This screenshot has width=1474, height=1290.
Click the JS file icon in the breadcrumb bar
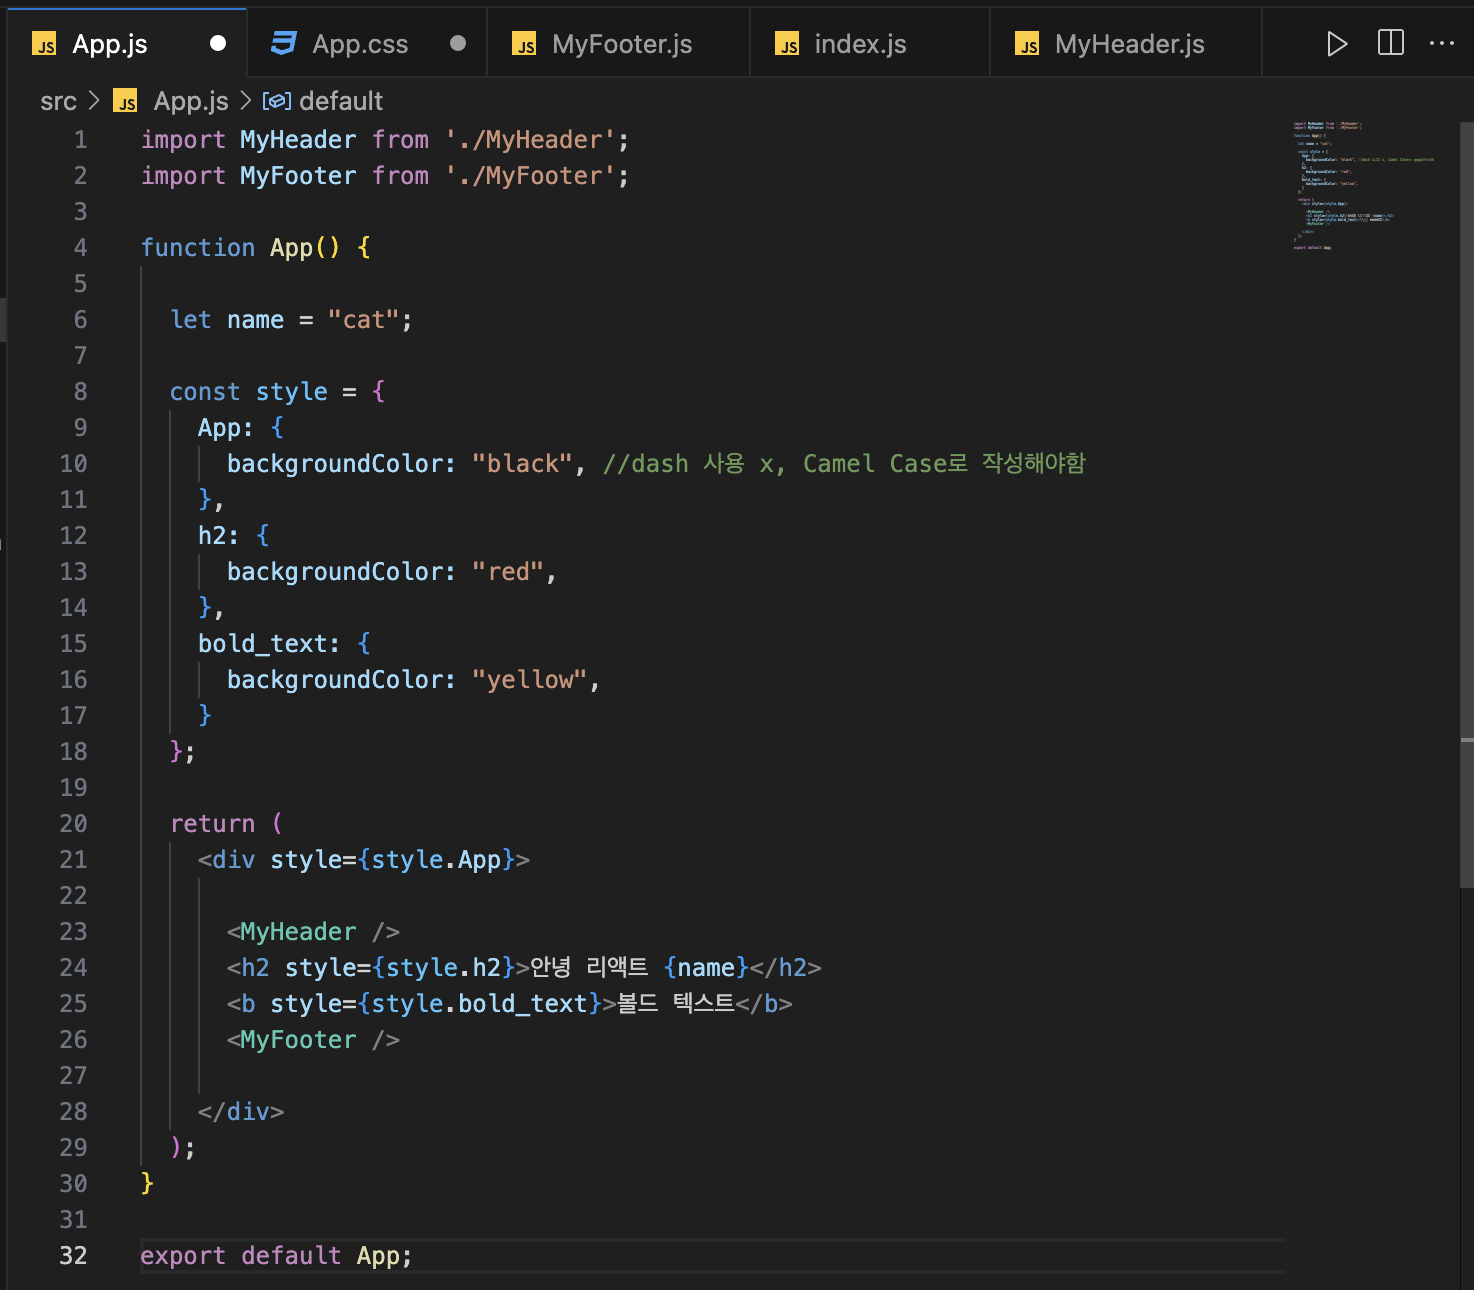click(x=125, y=101)
